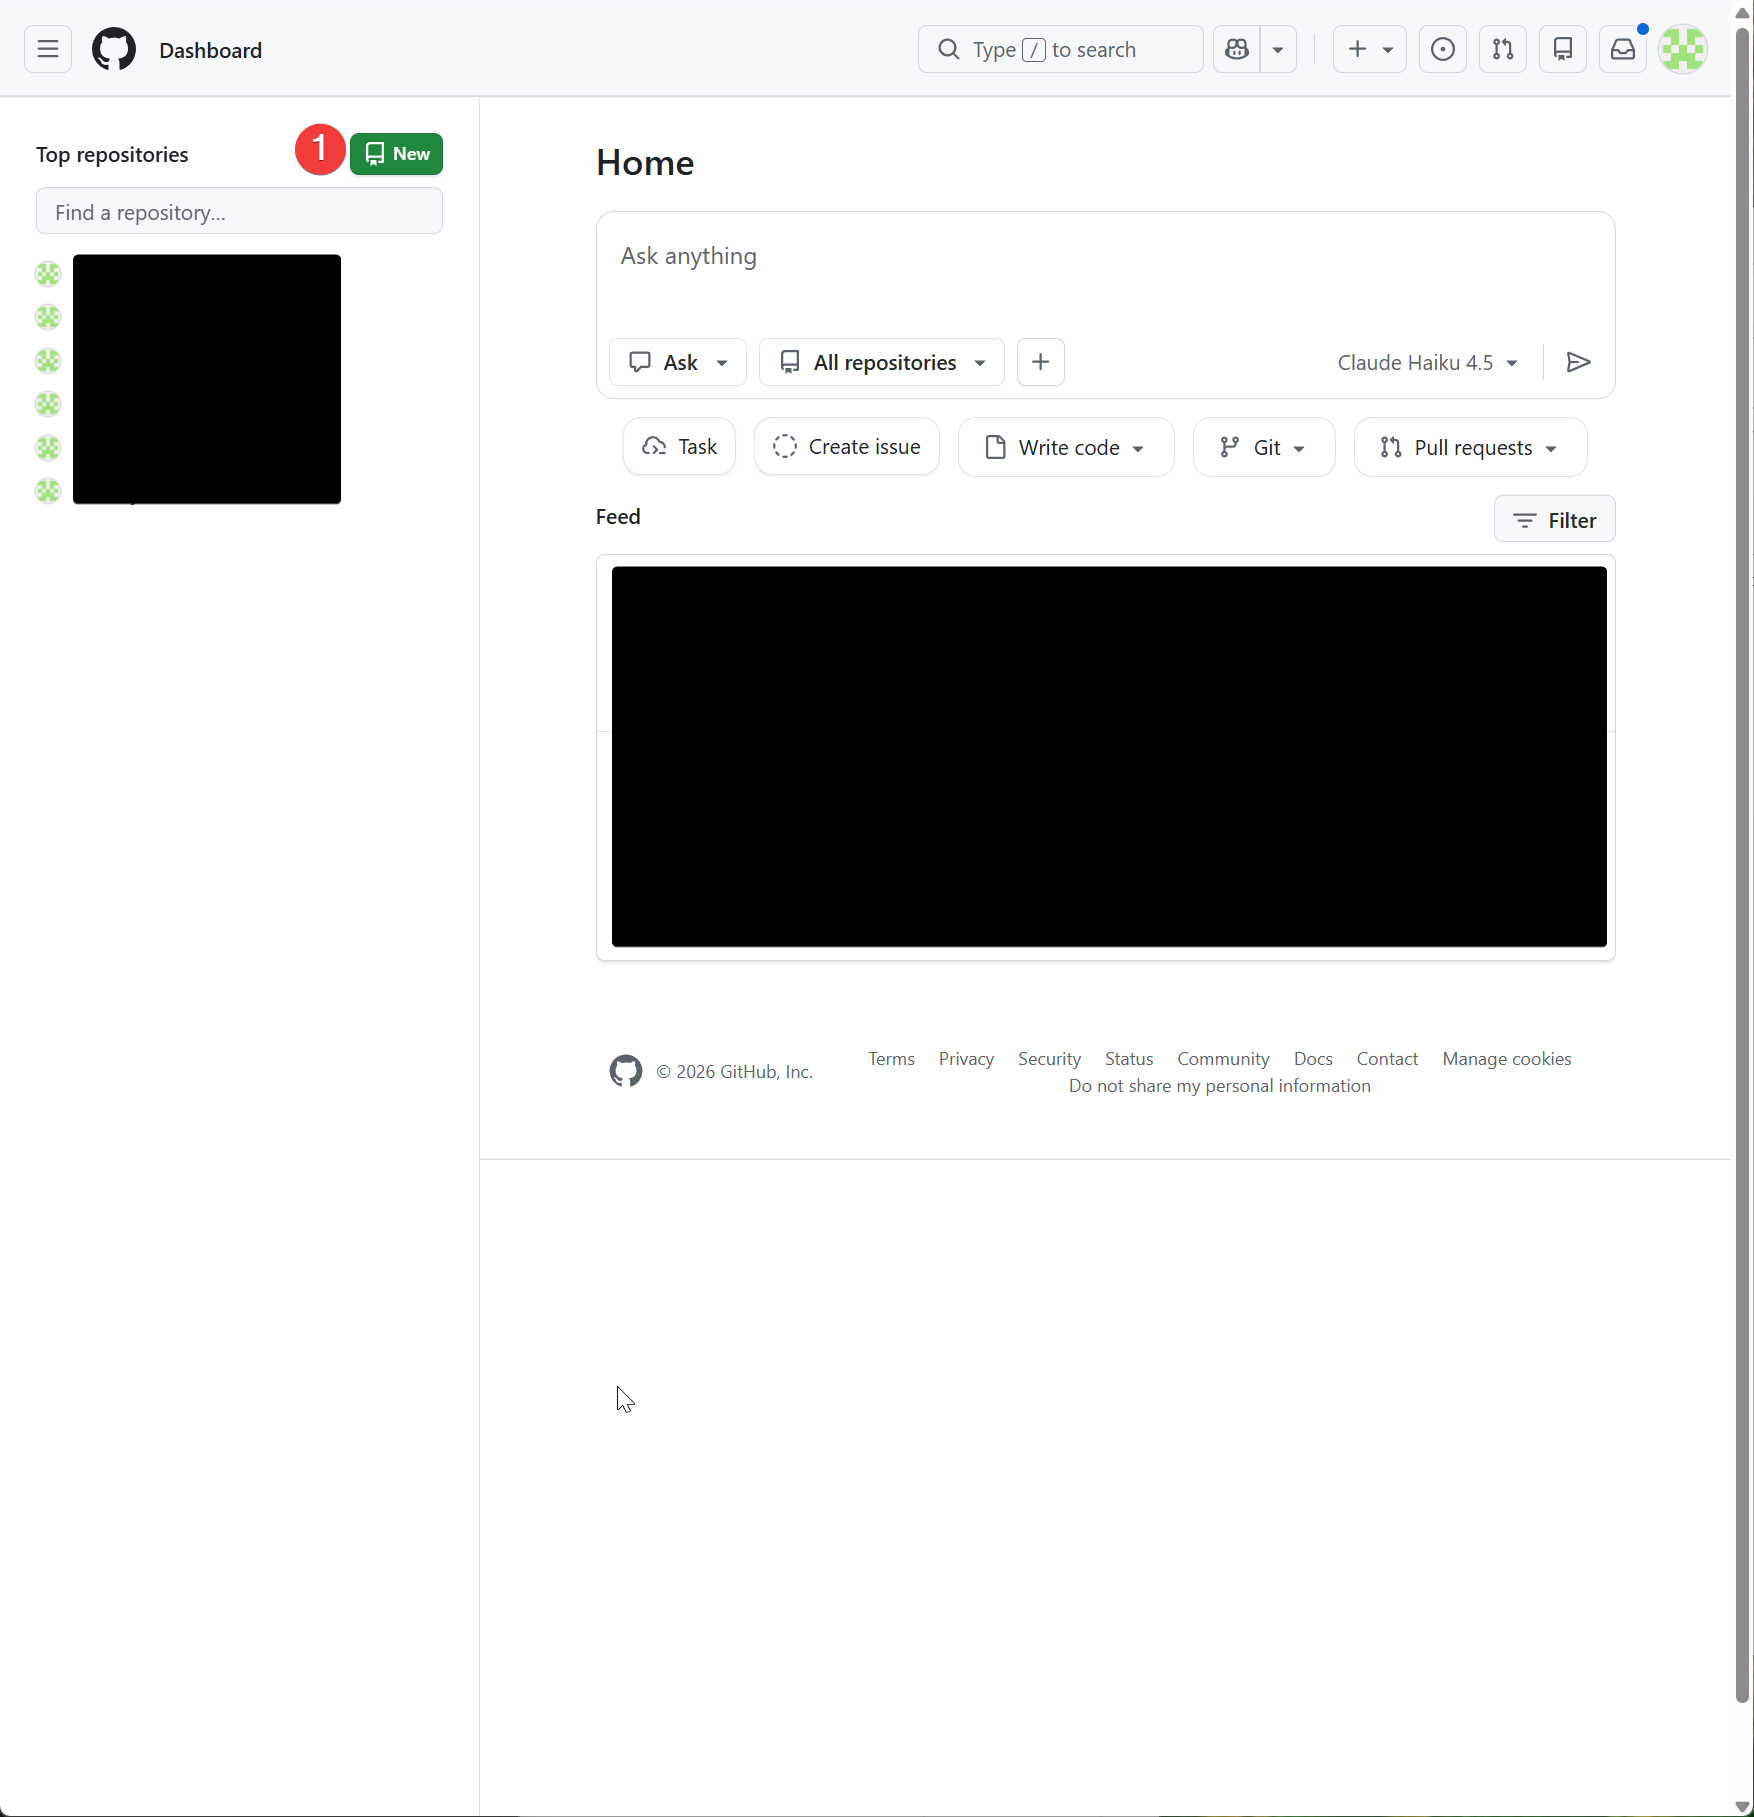The height and width of the screenshot is (1817, 1754).
Task: Open the user avatar menu
Action: click(x=1683, y=49)
